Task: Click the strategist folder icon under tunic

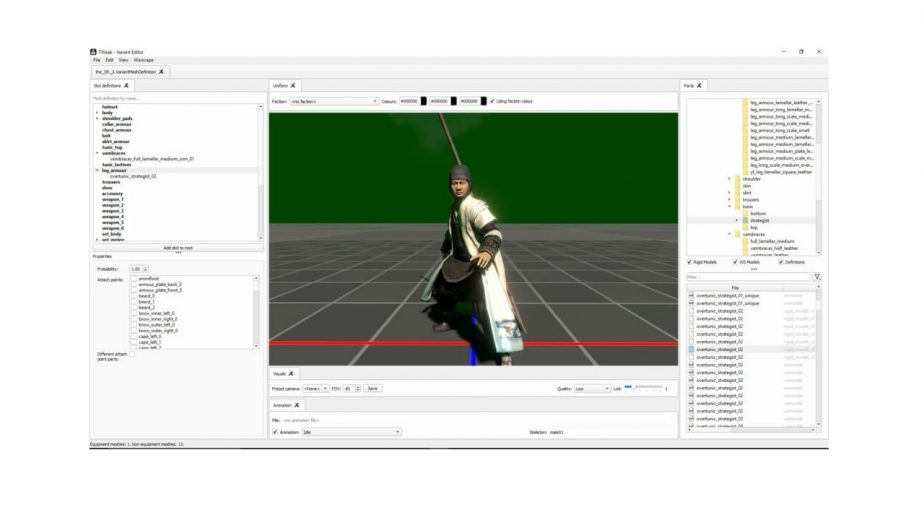Action: pyautogui.click(x=745, y=220)
